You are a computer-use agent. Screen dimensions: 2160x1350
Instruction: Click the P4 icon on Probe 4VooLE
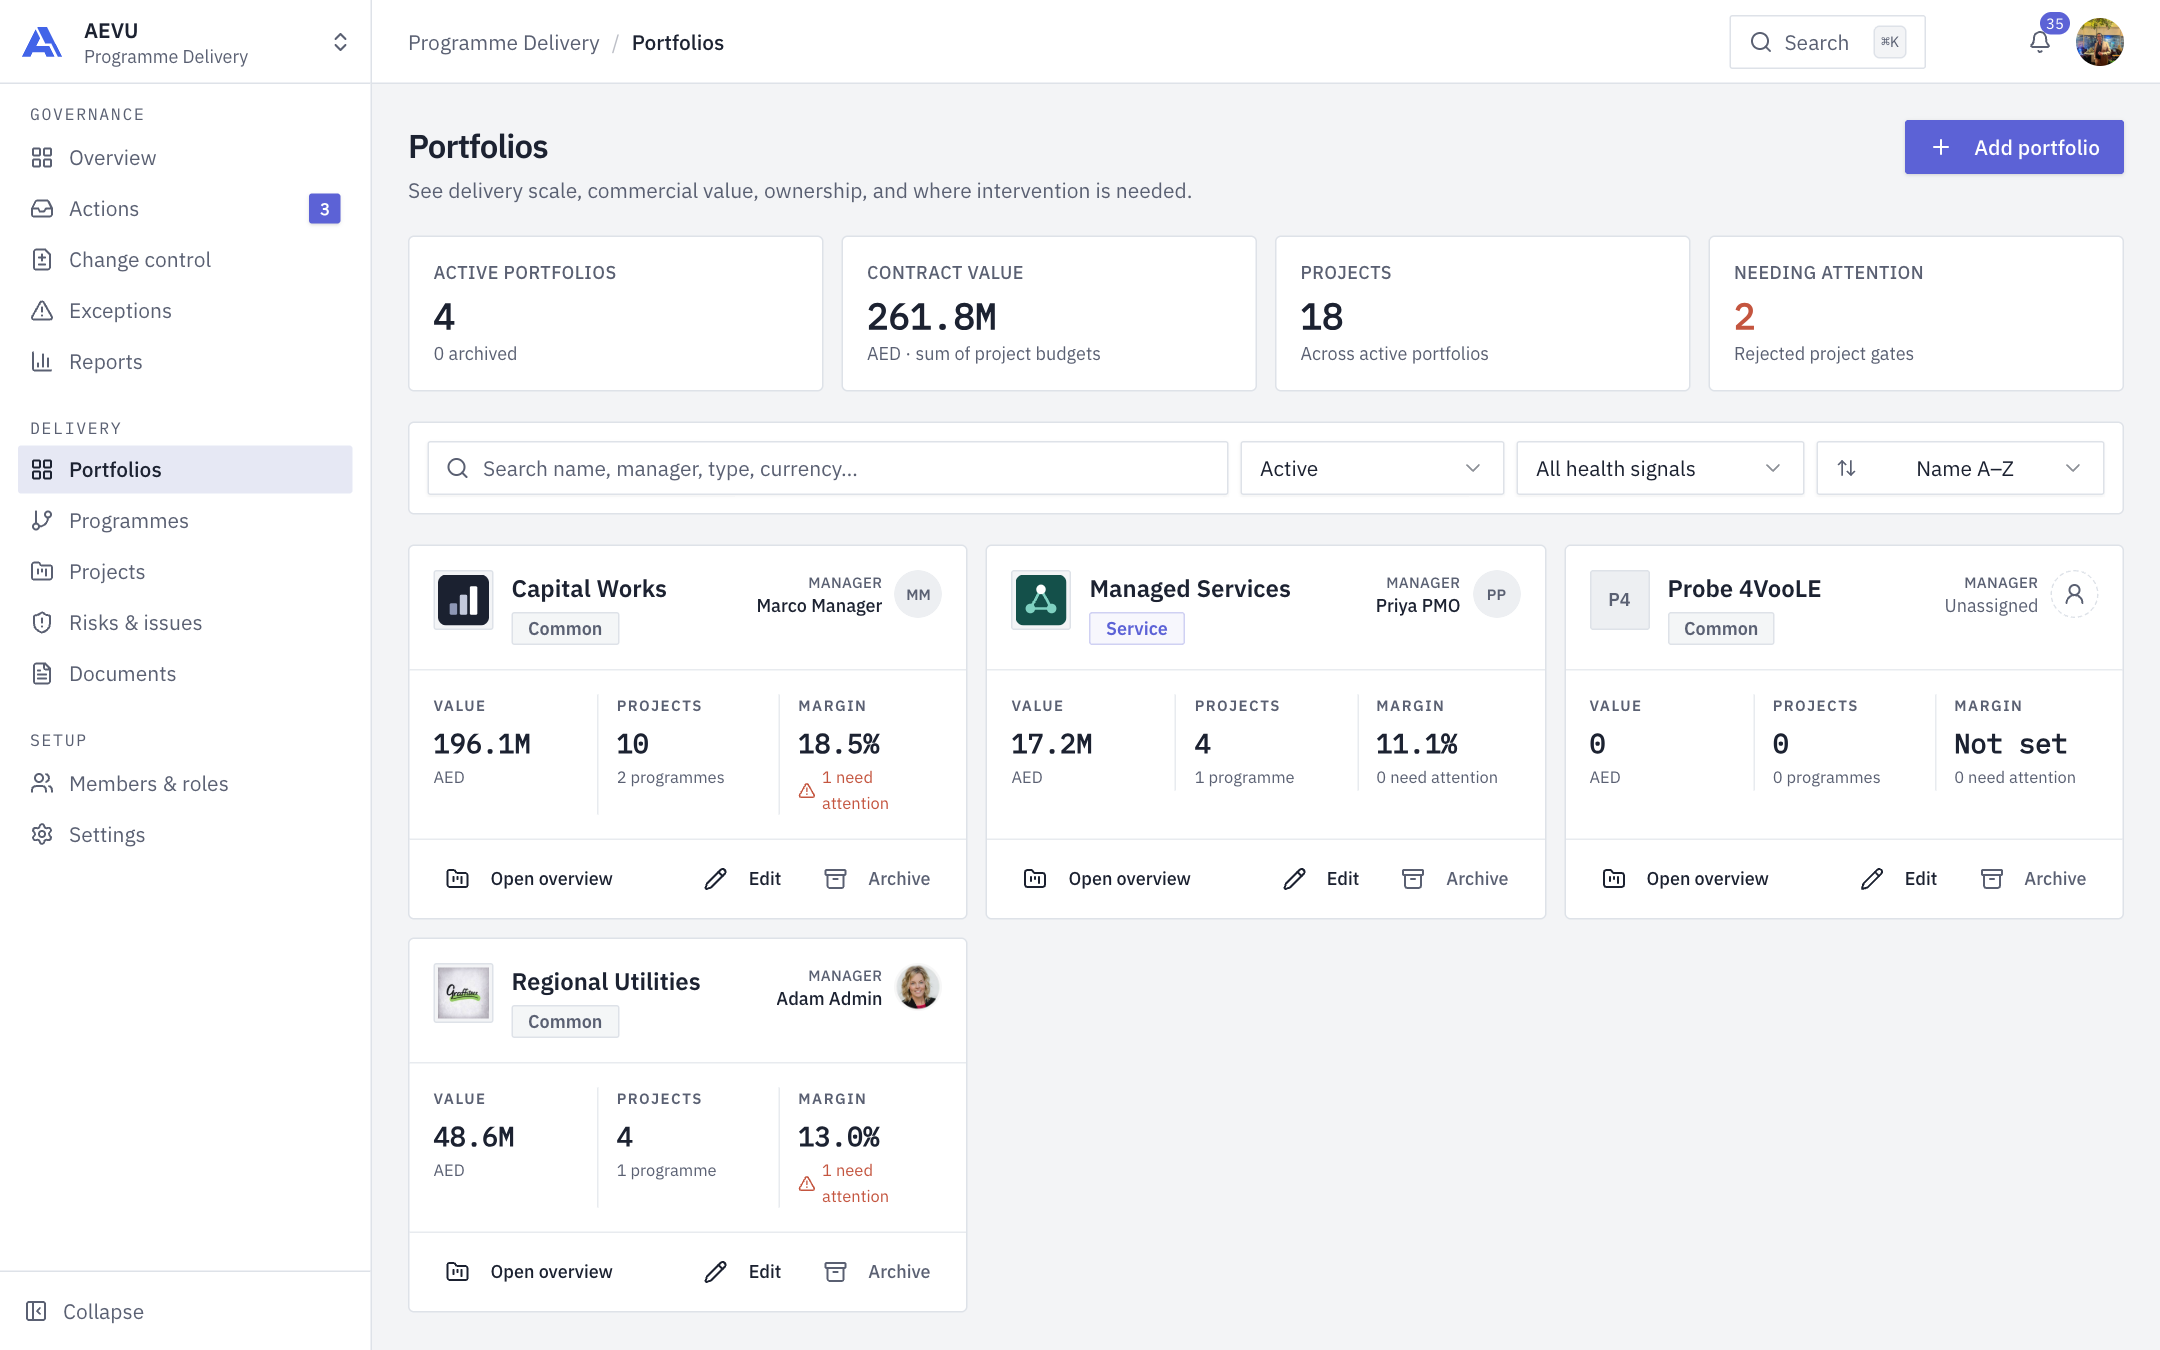1619,599
